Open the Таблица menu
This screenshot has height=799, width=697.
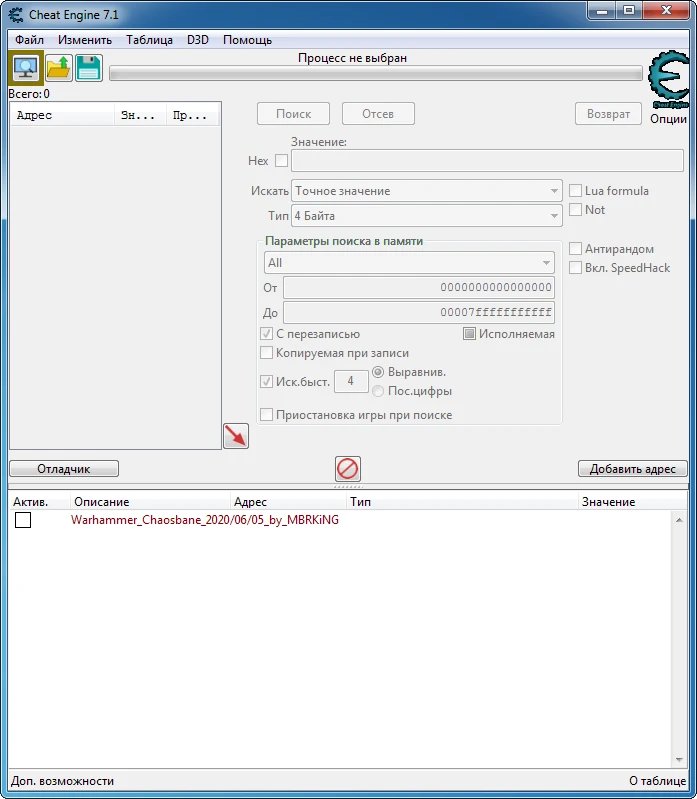pos(150,40)
